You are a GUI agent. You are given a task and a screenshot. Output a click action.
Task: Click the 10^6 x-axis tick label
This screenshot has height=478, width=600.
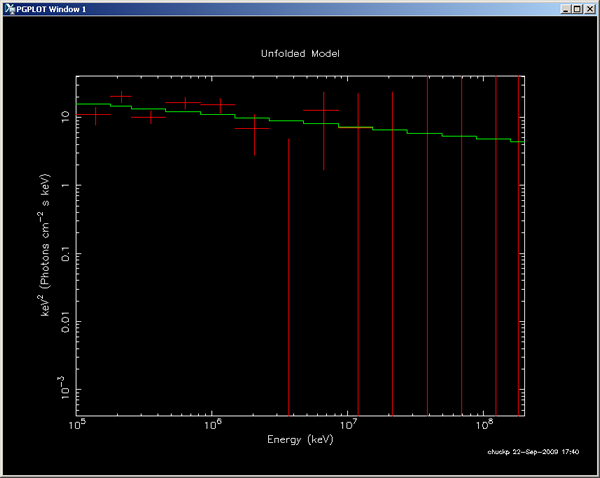click(213, 424)
